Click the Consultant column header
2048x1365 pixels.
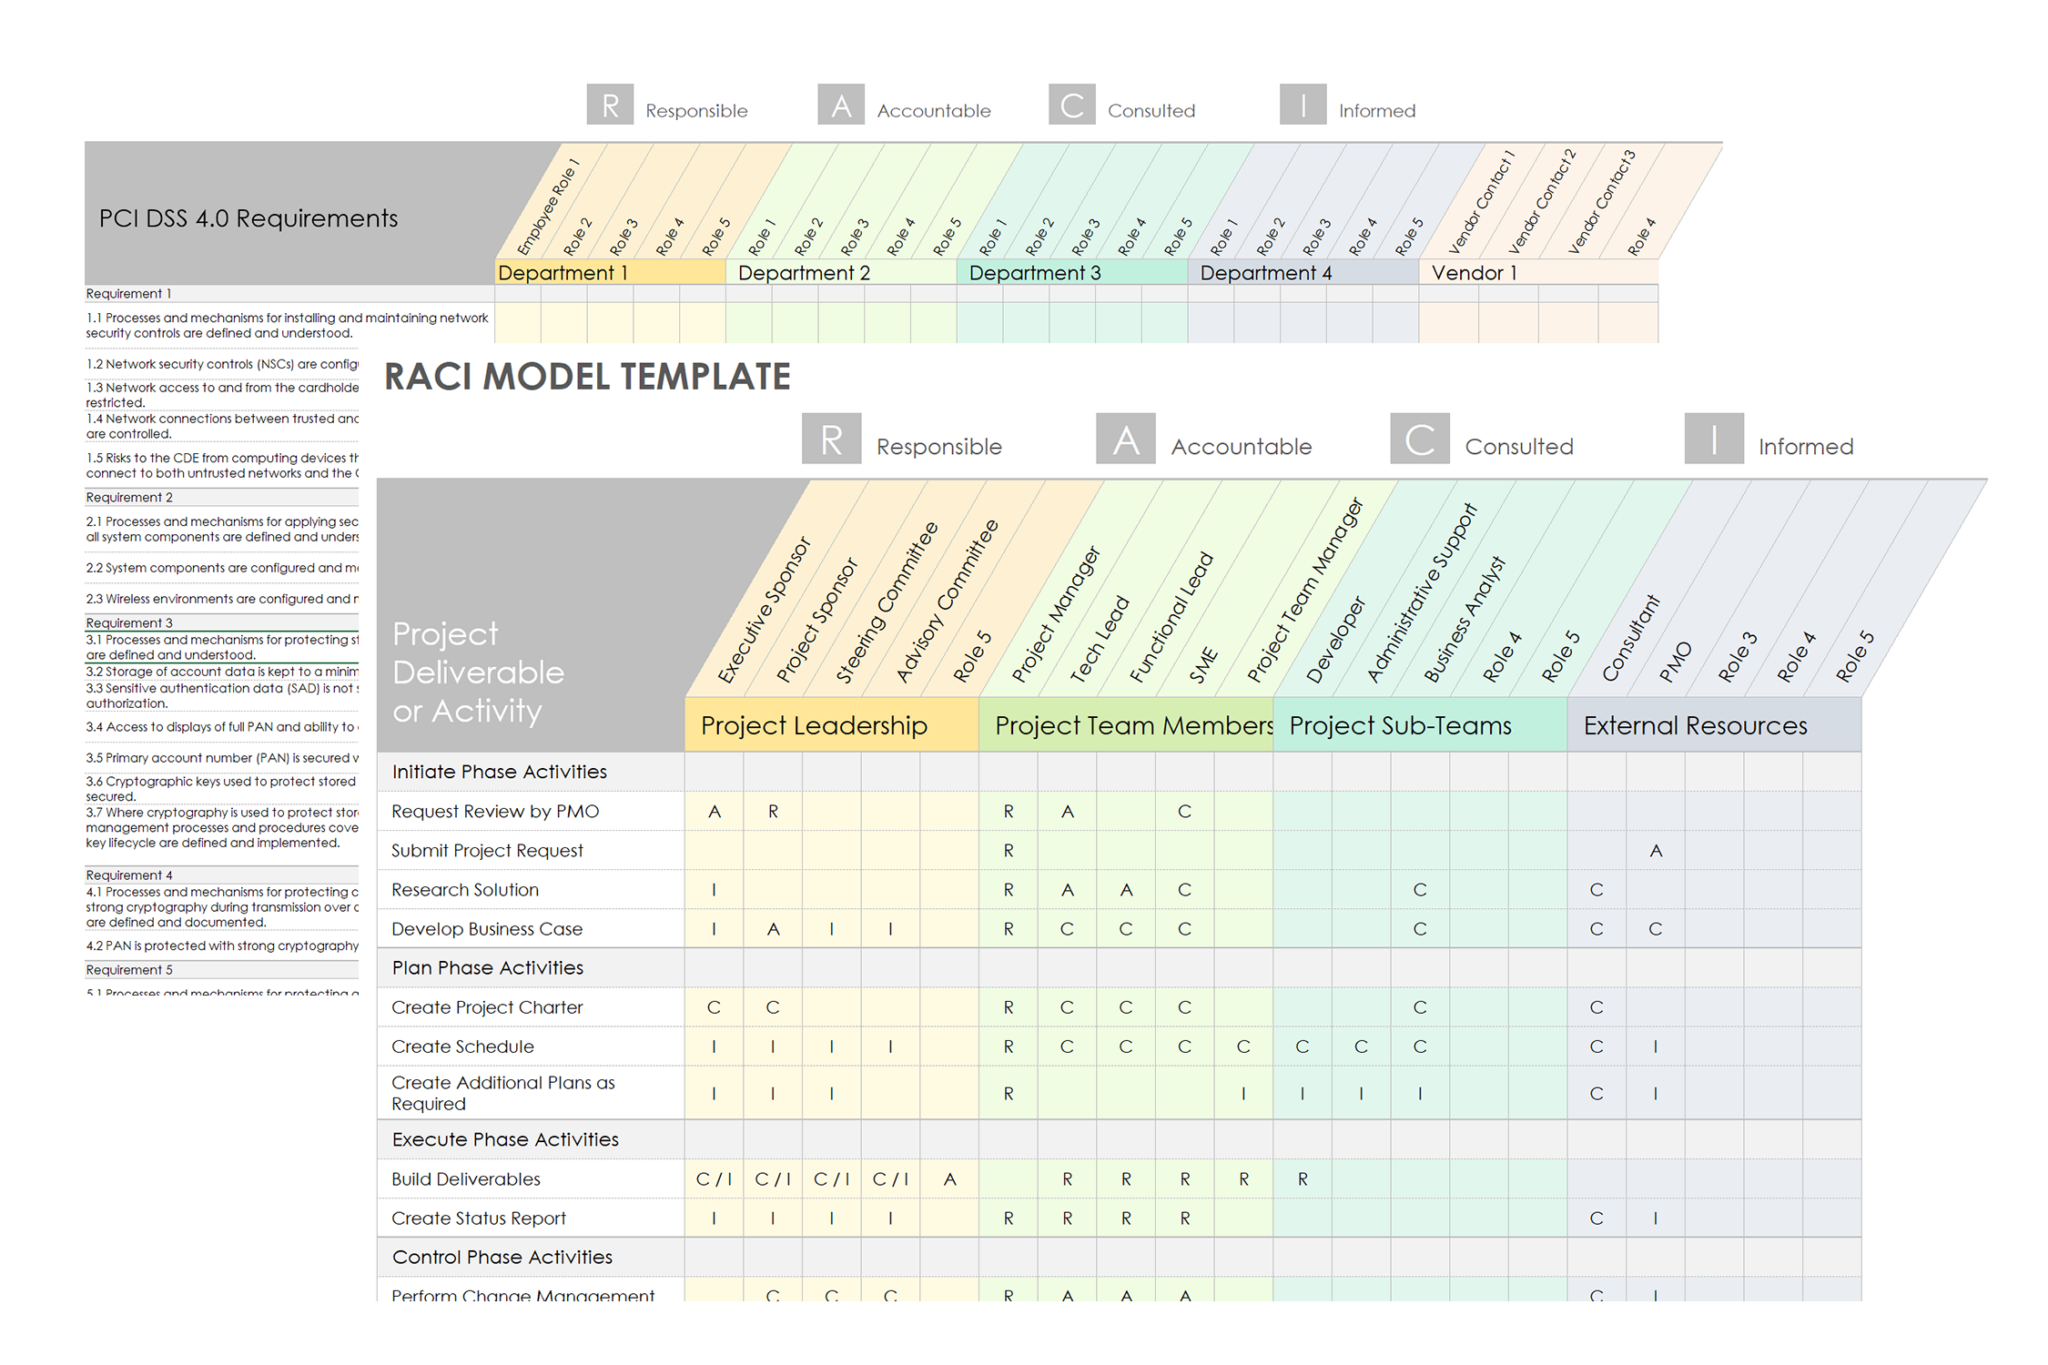(x=1630, y=639)
